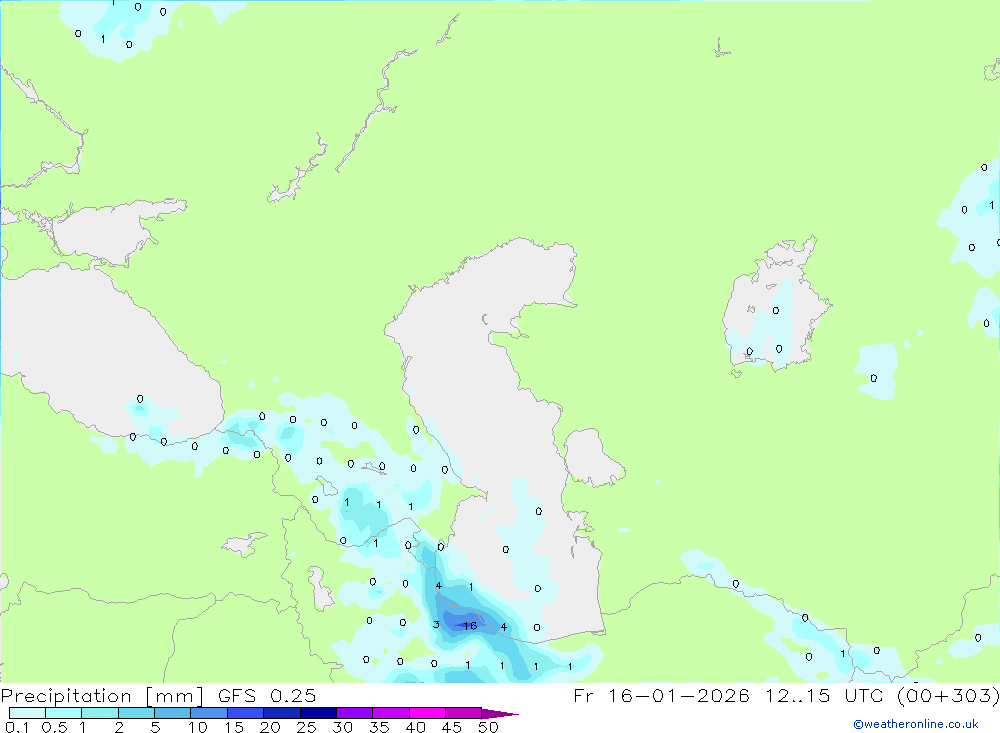Click the '(00+303)' forecast offset text
The height and width of the screenshot is (733, 1000).
pos(948,695)
